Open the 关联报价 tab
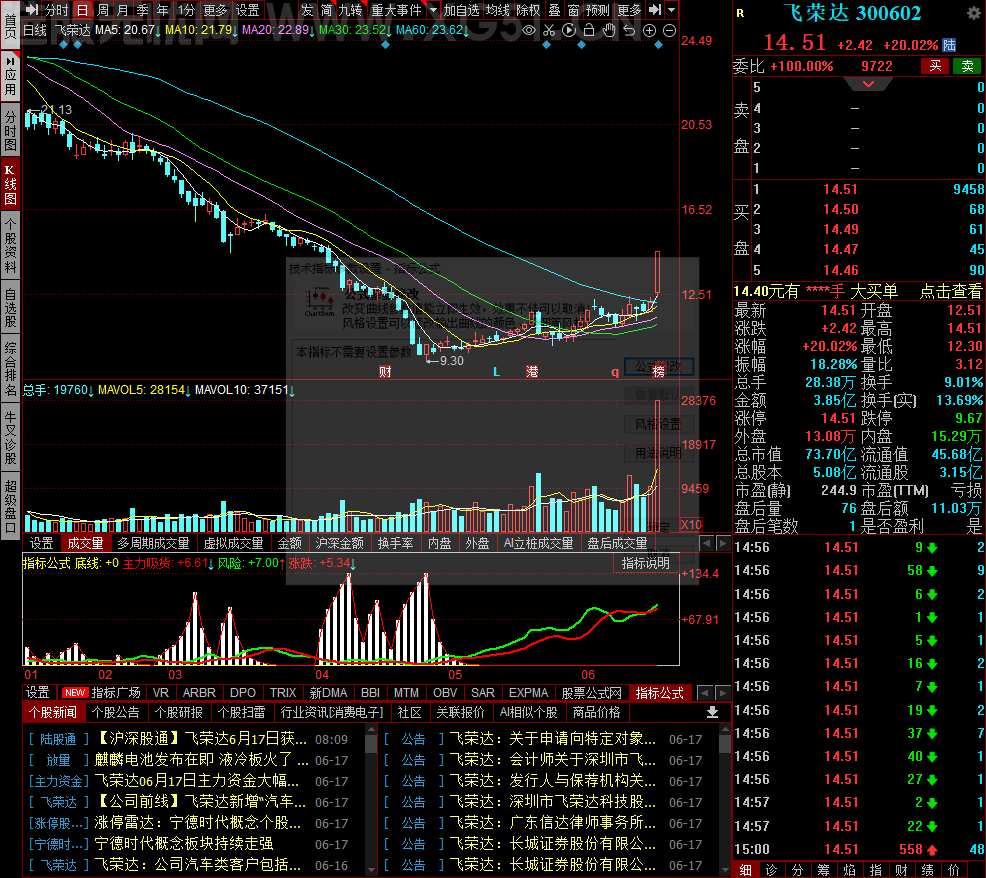 [x=460, y=712]
